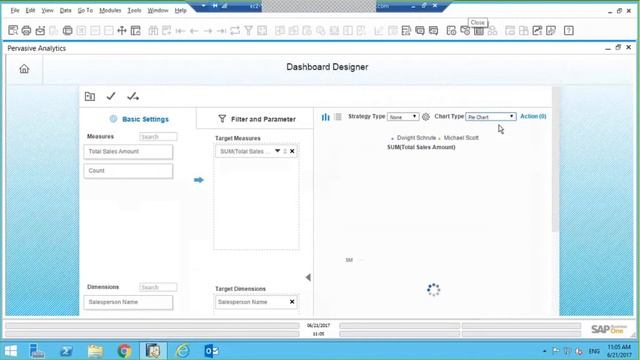Open the Chart Type dropdown
640x360 pixels.
(491, 117)
